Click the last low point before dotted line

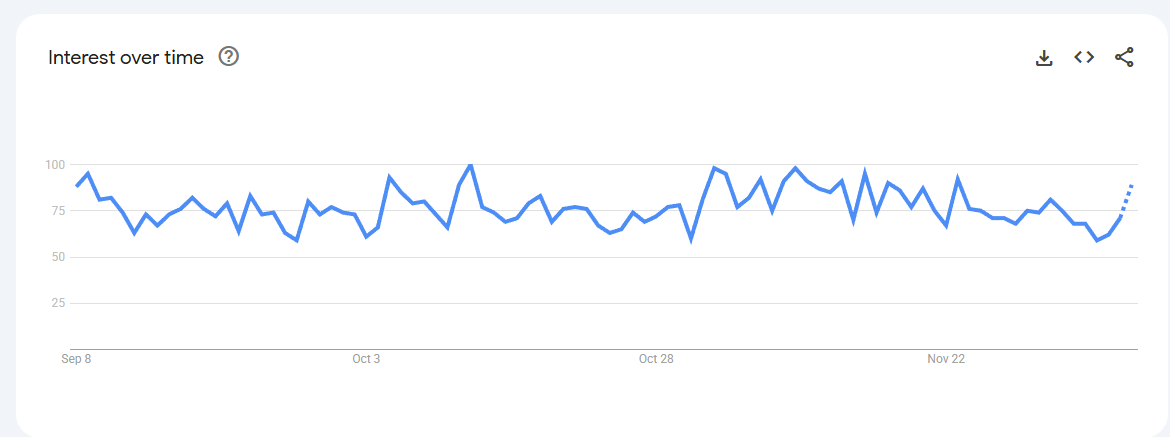[1097, 240]
